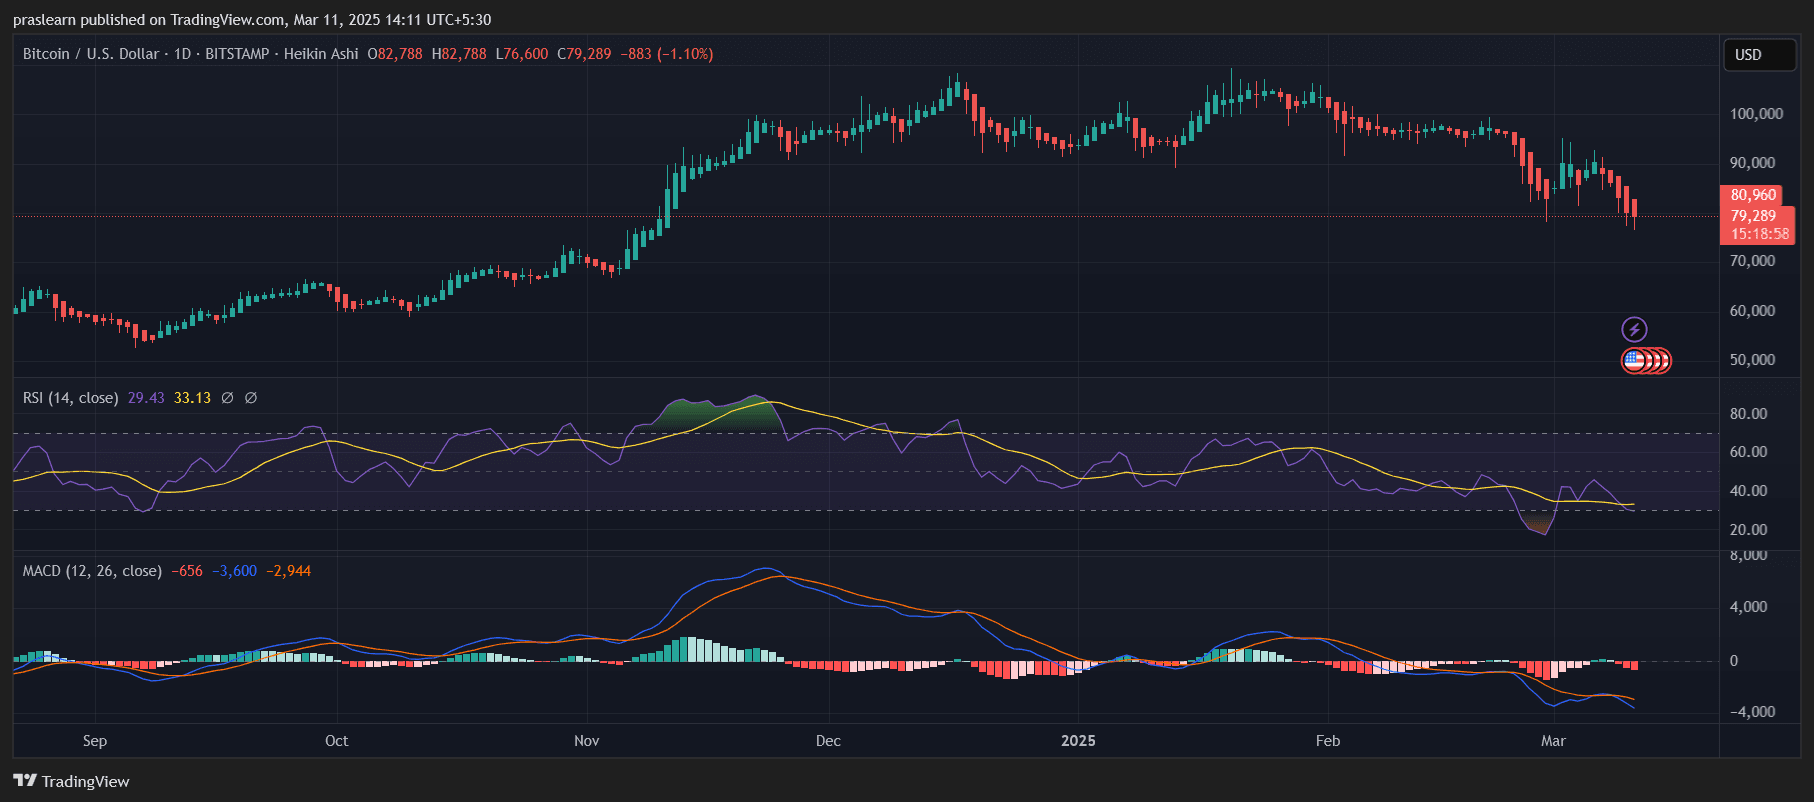Select the RSI (14, close) indicator label

point(70,398)
